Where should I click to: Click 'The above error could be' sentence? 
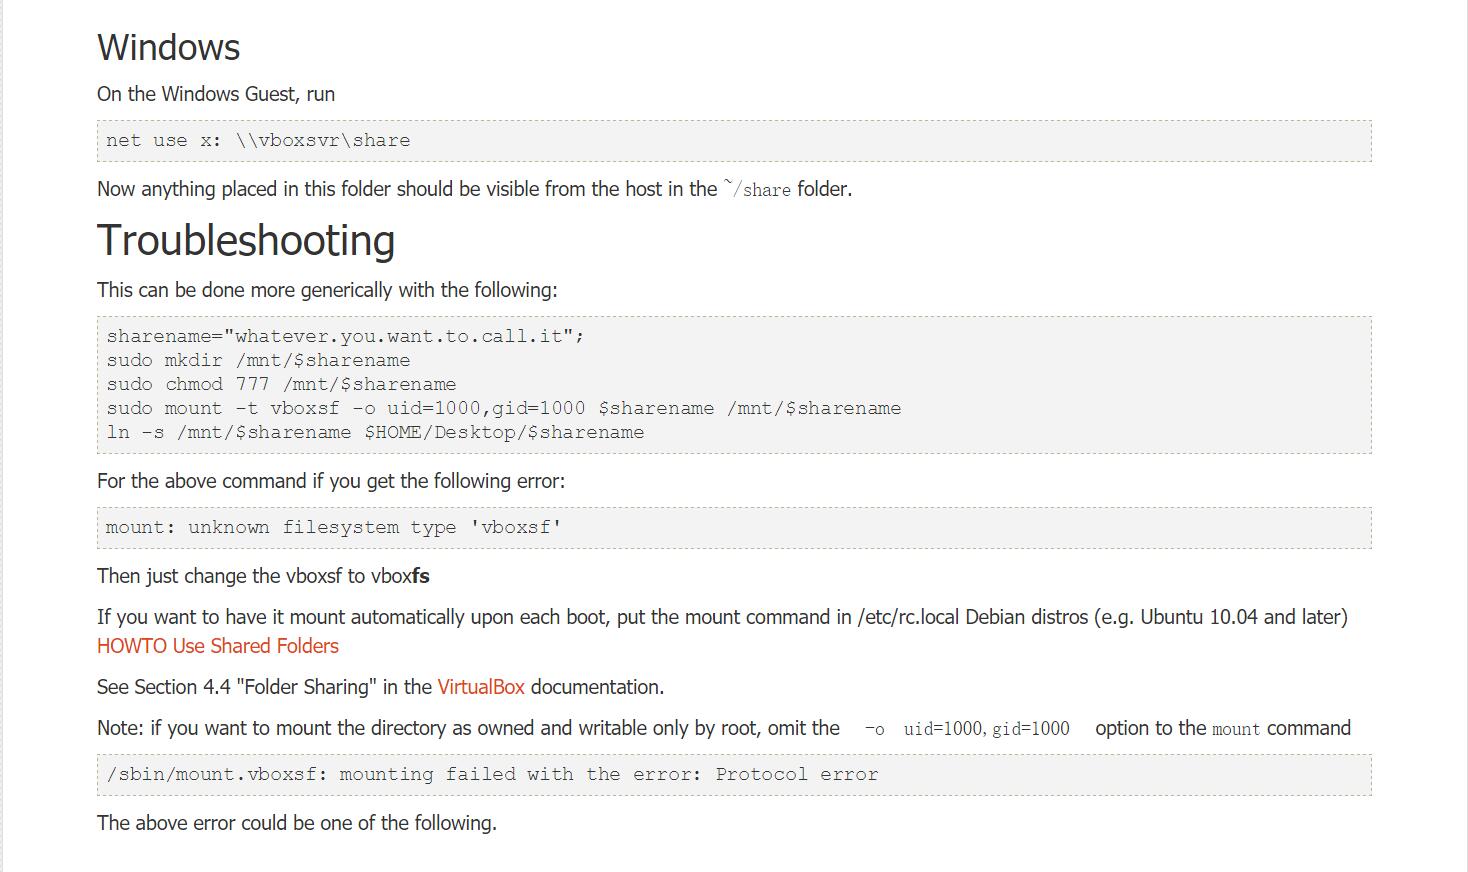(297, 823)
